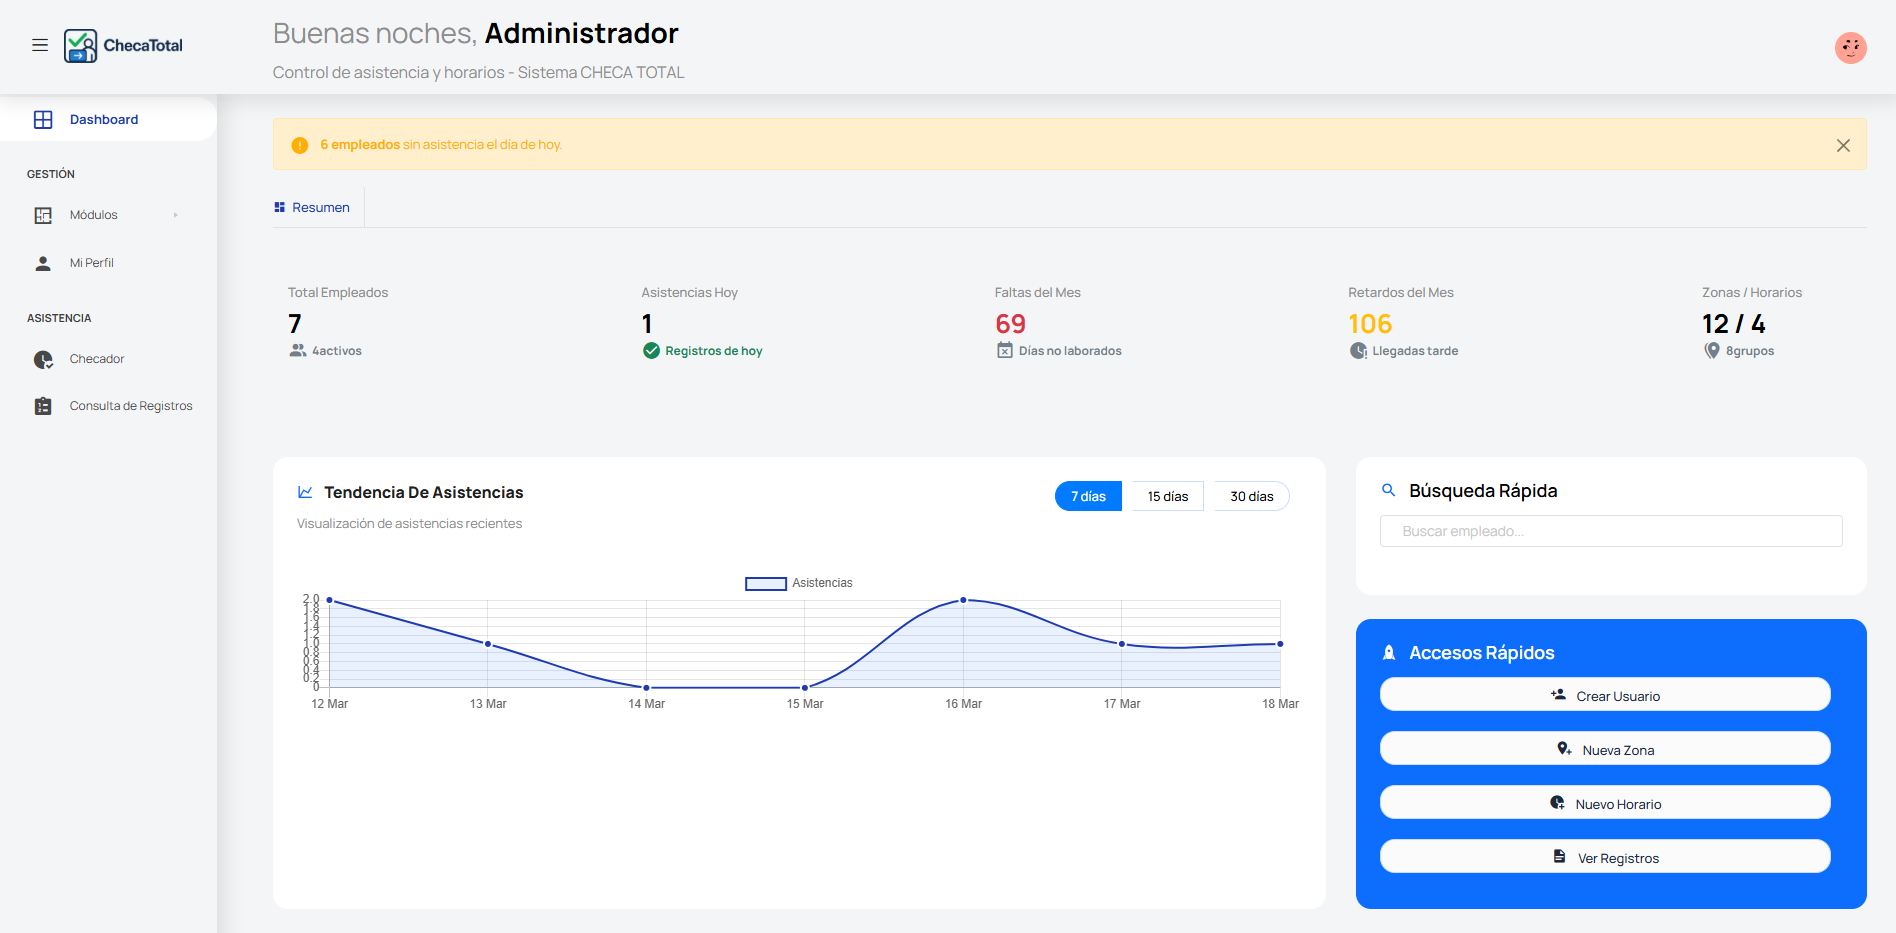Select the 7 días chart range

click(x=1088, y=496)
